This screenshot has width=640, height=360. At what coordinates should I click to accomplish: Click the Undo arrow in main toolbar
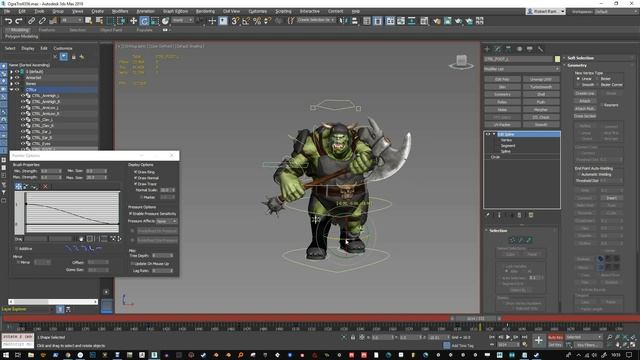tap(8, 21)
